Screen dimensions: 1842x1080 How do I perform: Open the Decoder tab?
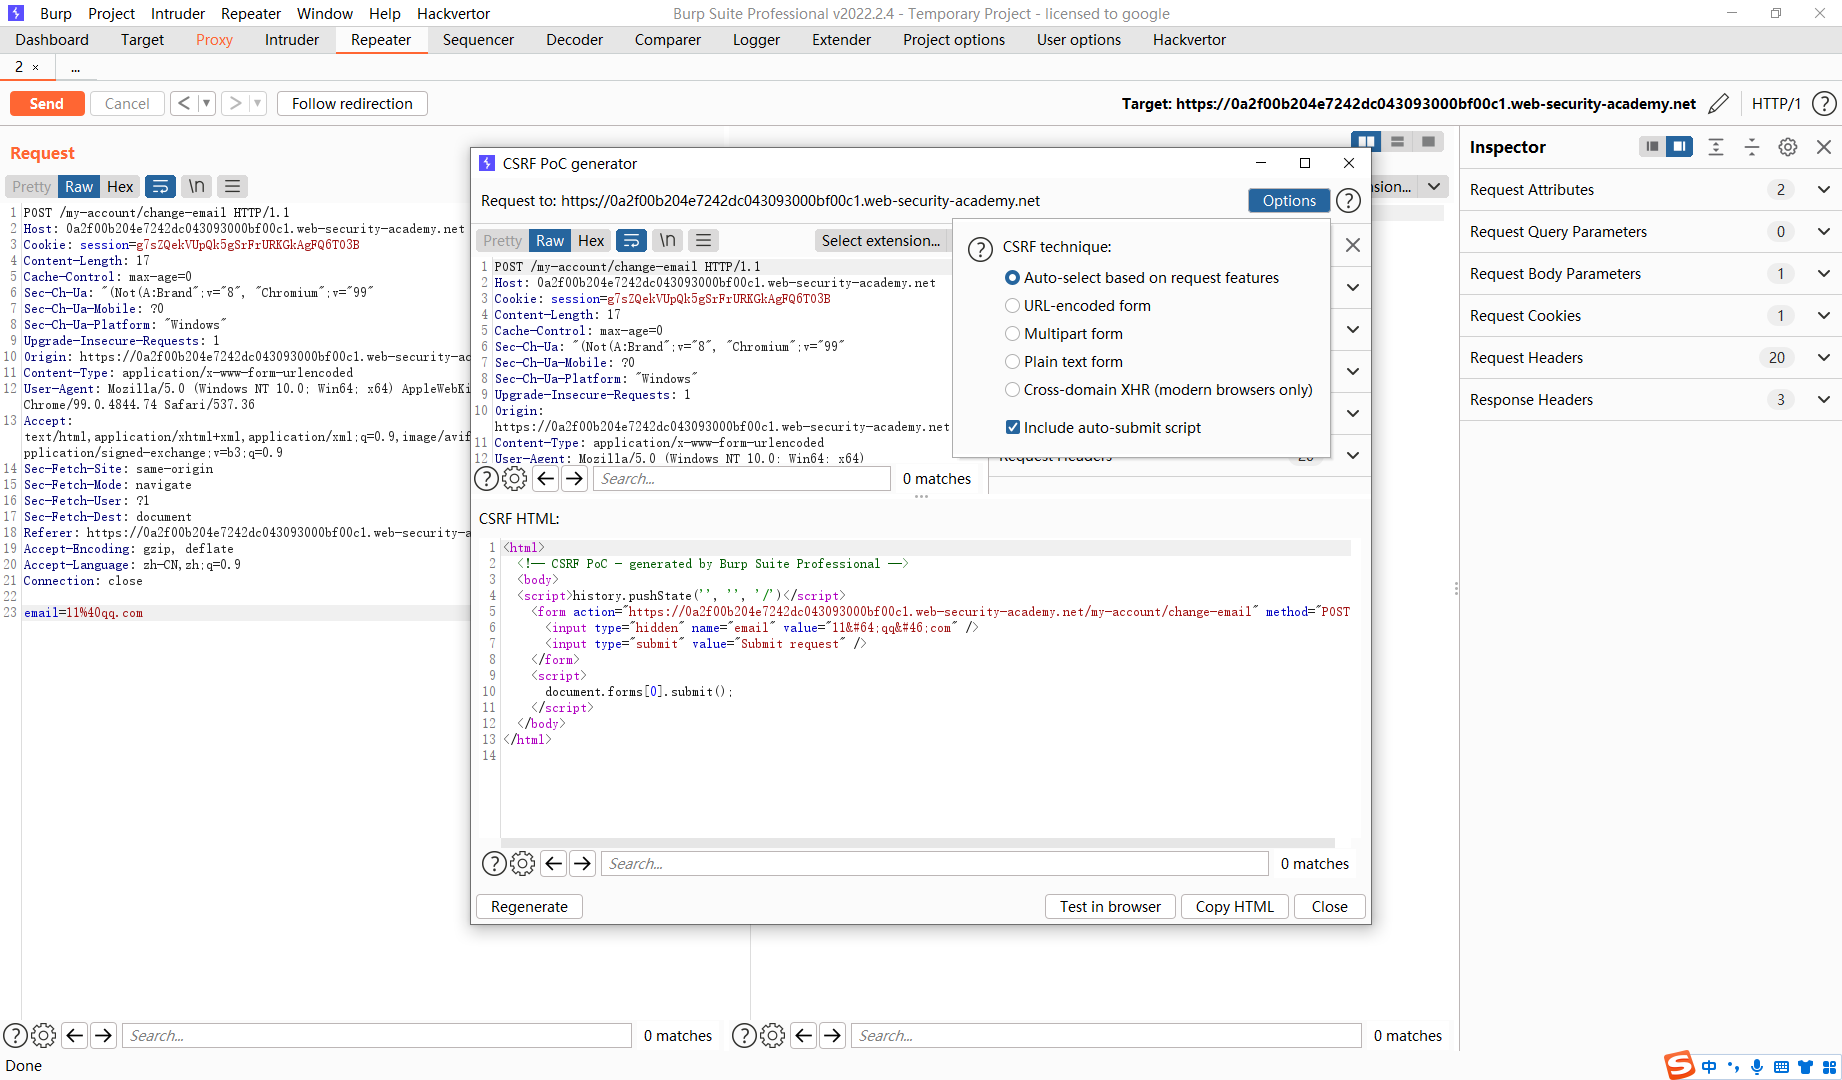(575, 40)
